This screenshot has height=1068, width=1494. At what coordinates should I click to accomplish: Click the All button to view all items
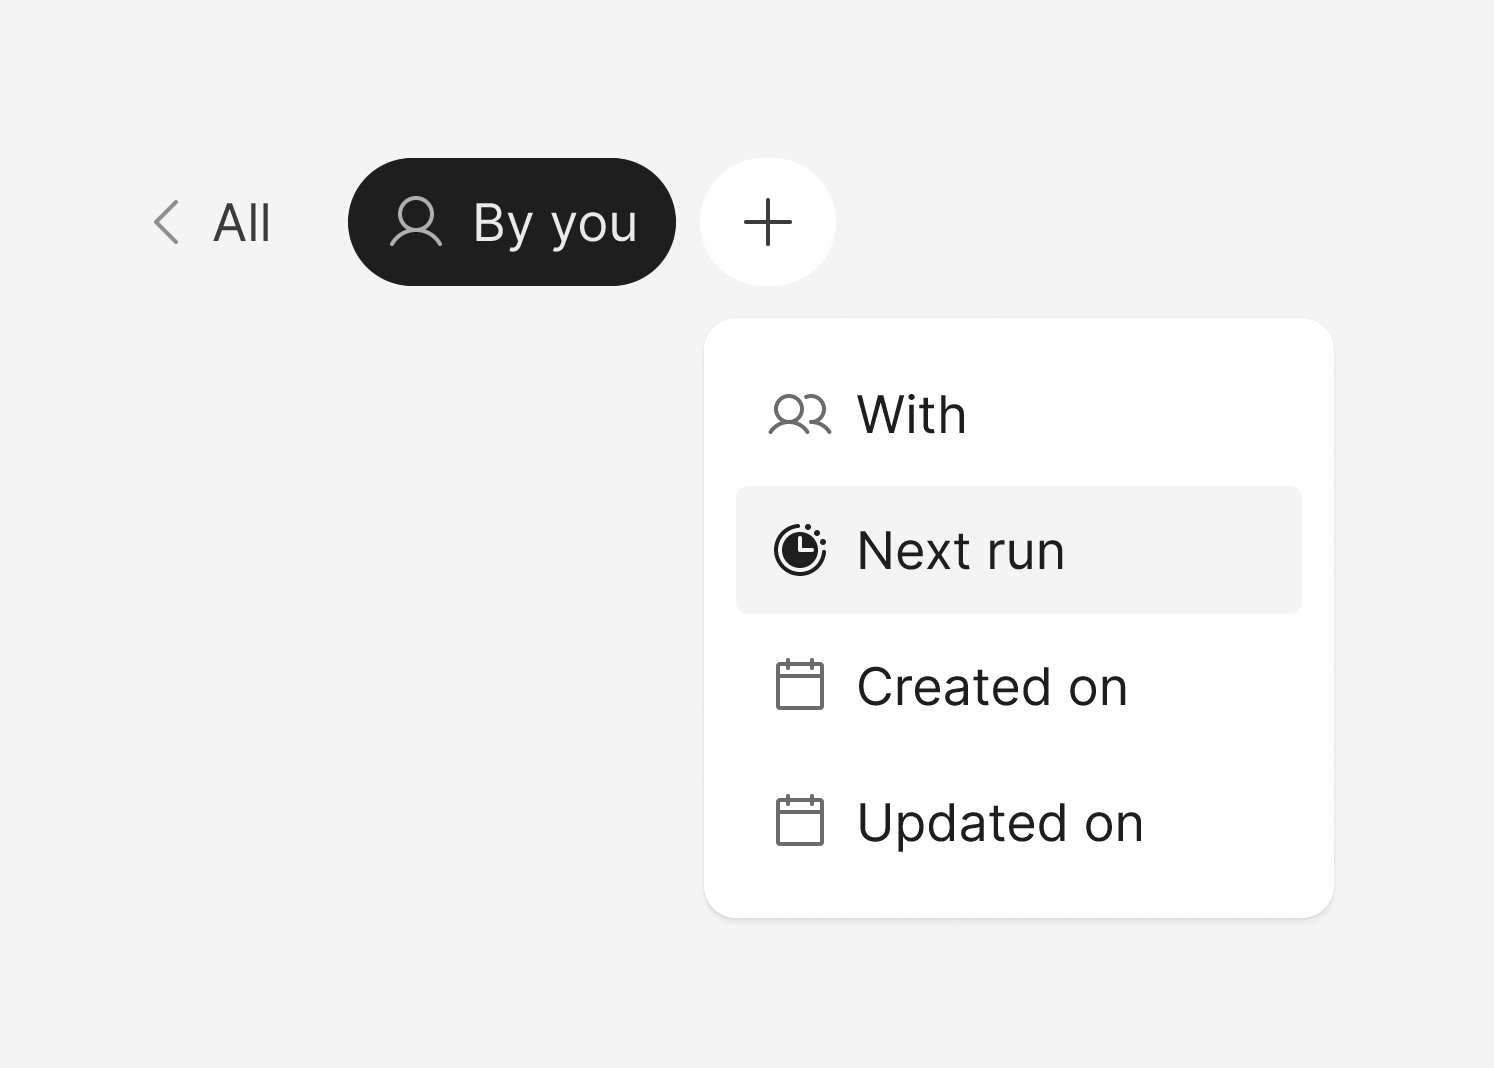click(240, 222)
